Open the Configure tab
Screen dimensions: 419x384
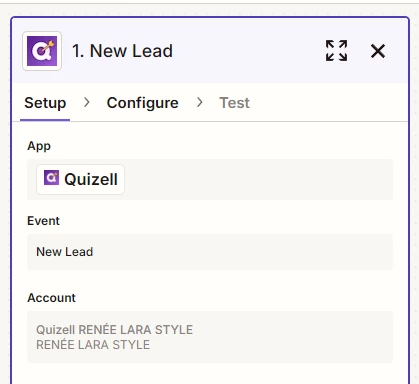[143, 103]
